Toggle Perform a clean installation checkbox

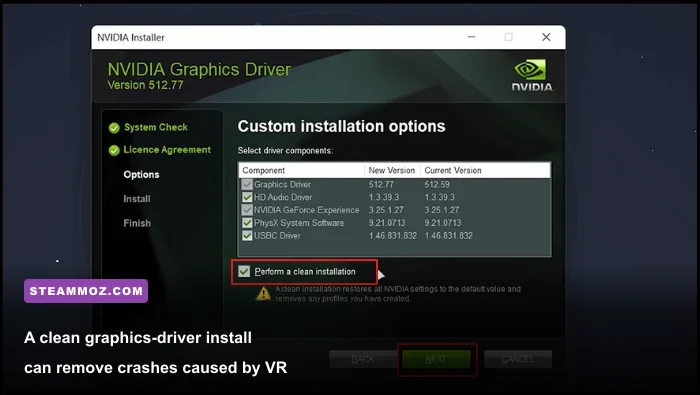[x=244, y=271]
